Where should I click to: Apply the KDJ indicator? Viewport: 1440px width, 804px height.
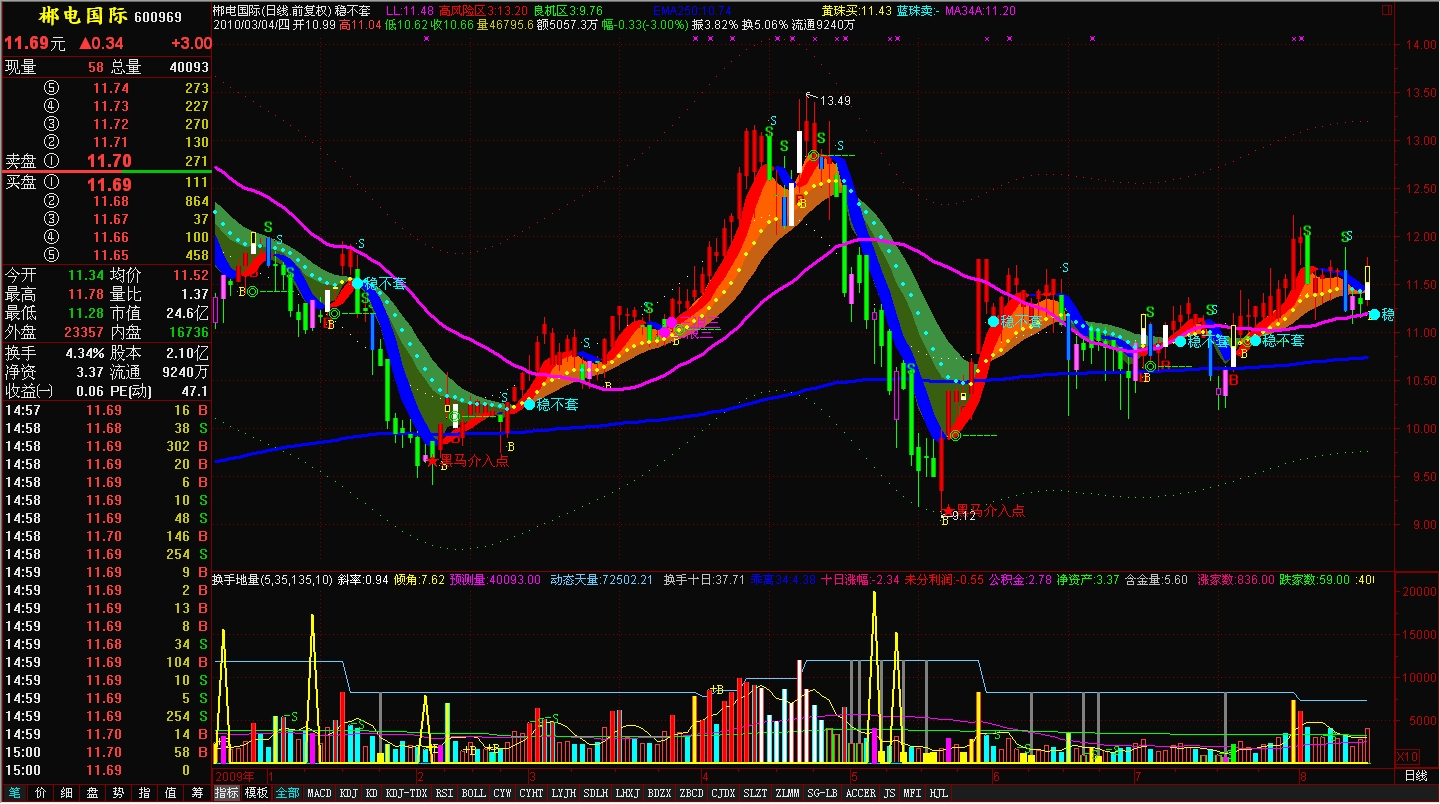[348, 793]
